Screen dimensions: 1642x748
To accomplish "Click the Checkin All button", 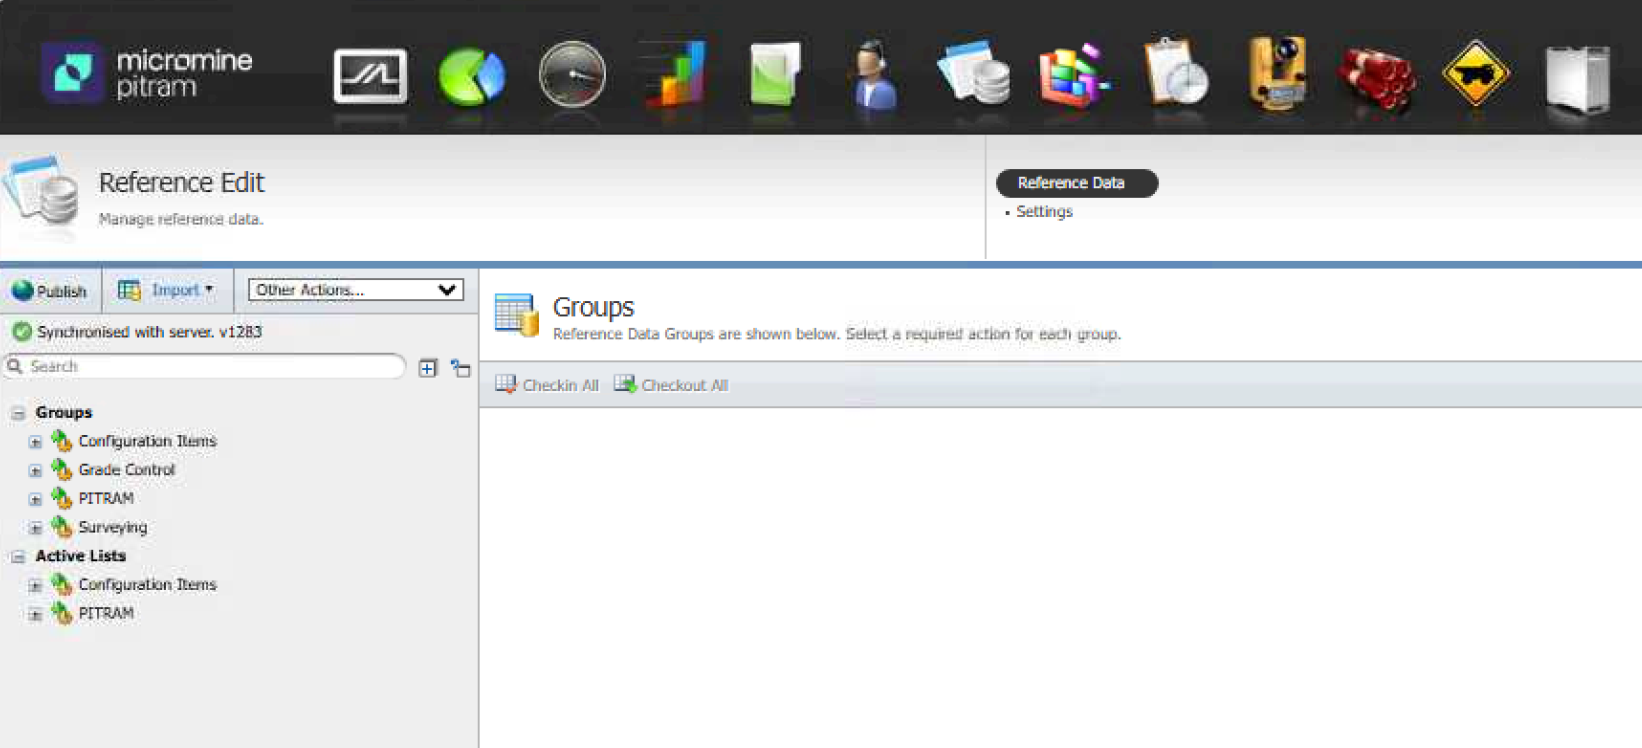I will point(547,385).
